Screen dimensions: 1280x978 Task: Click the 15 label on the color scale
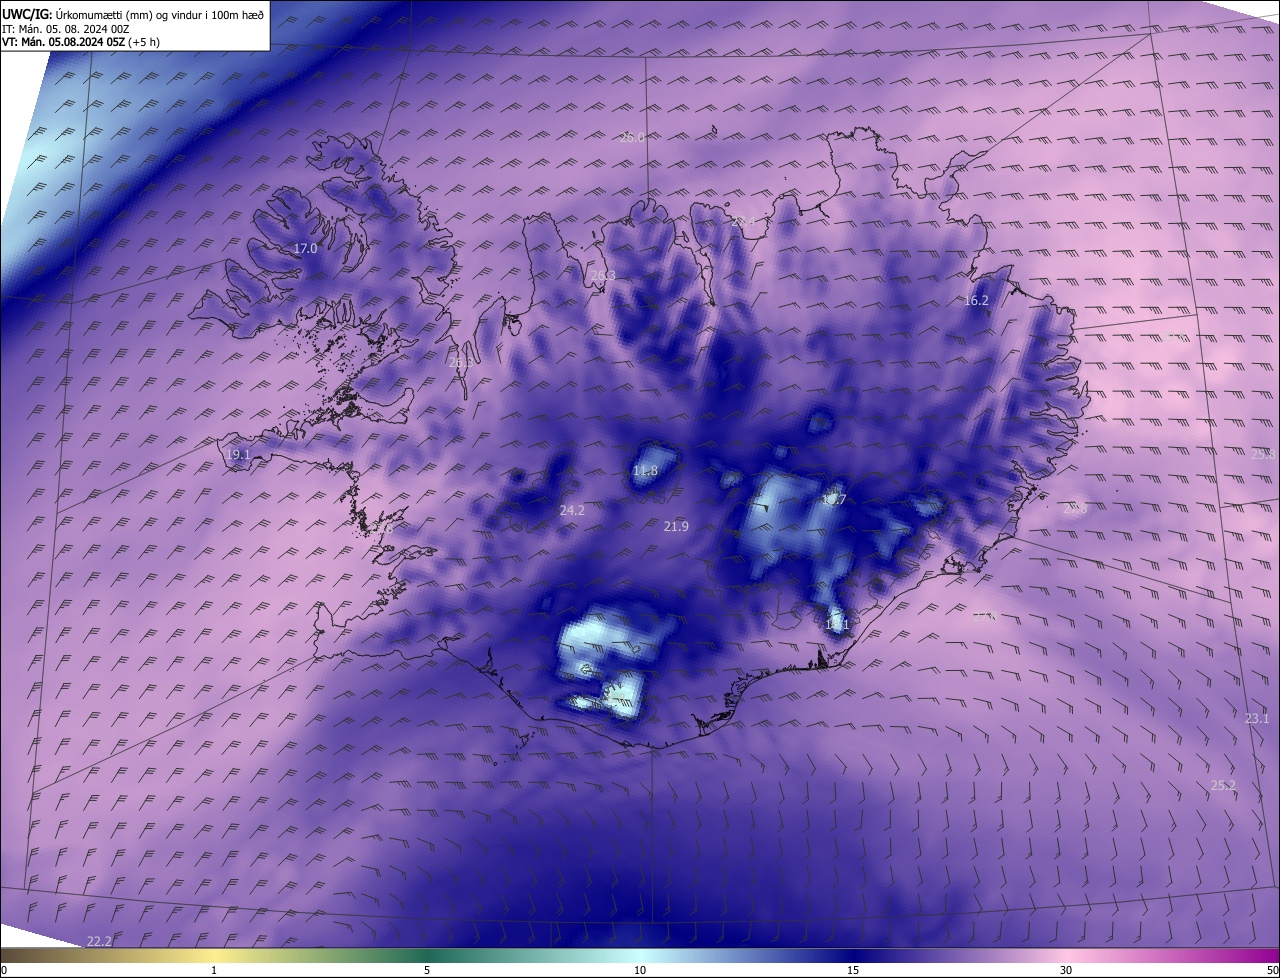click(853, 970)
